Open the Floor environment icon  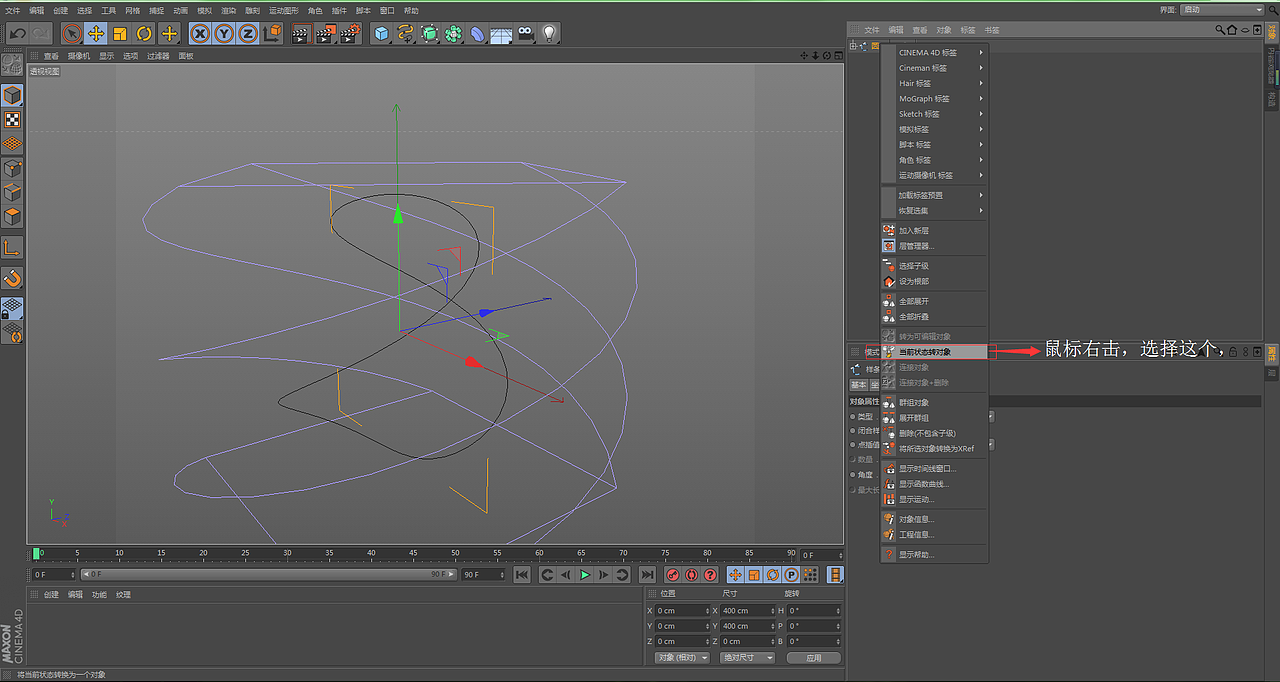click(501, 33)
